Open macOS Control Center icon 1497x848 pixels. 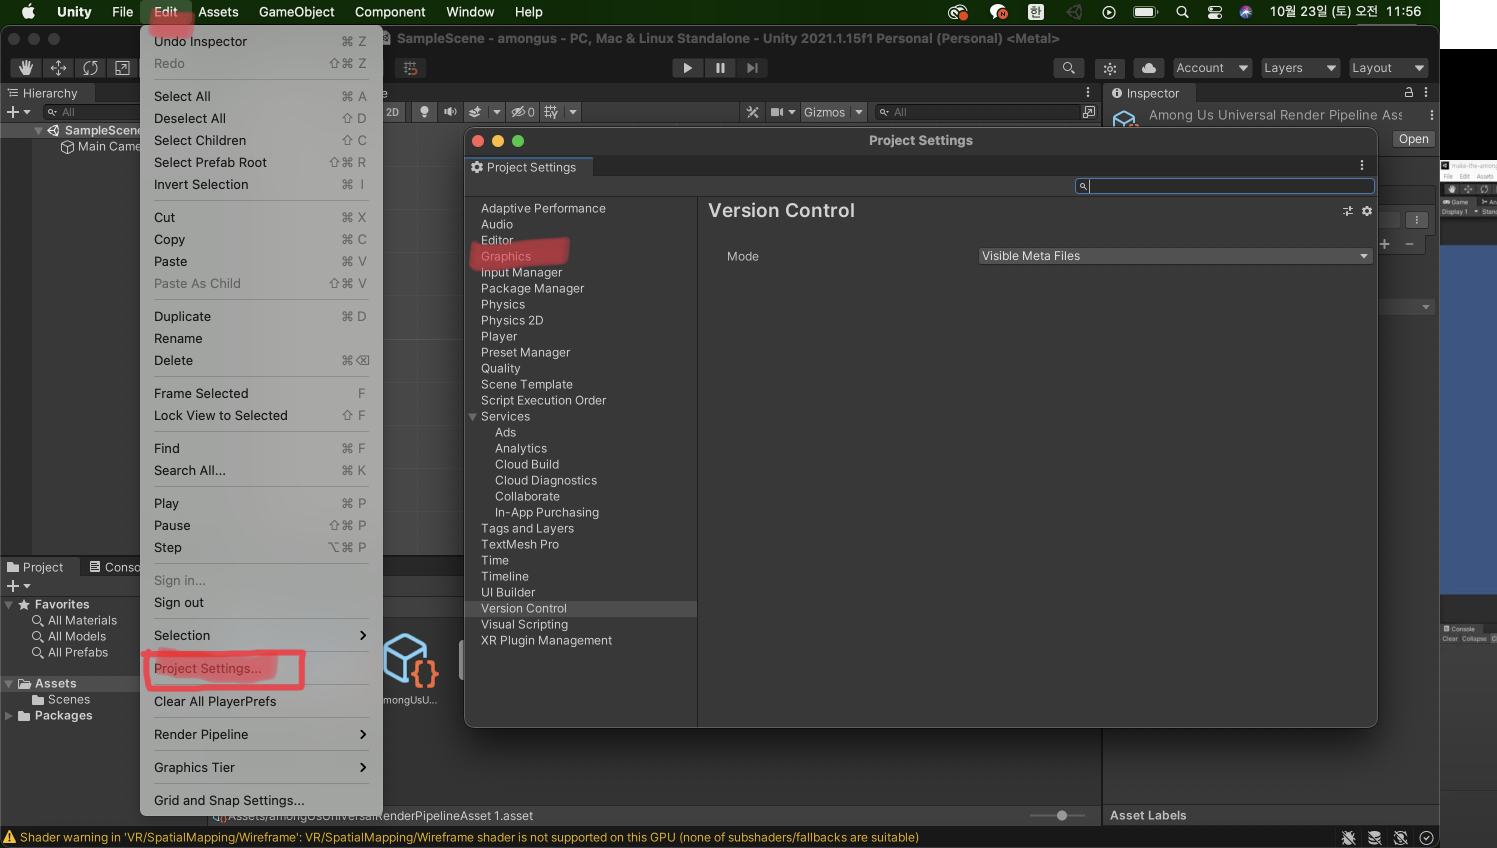click(x=1214, y=12)
